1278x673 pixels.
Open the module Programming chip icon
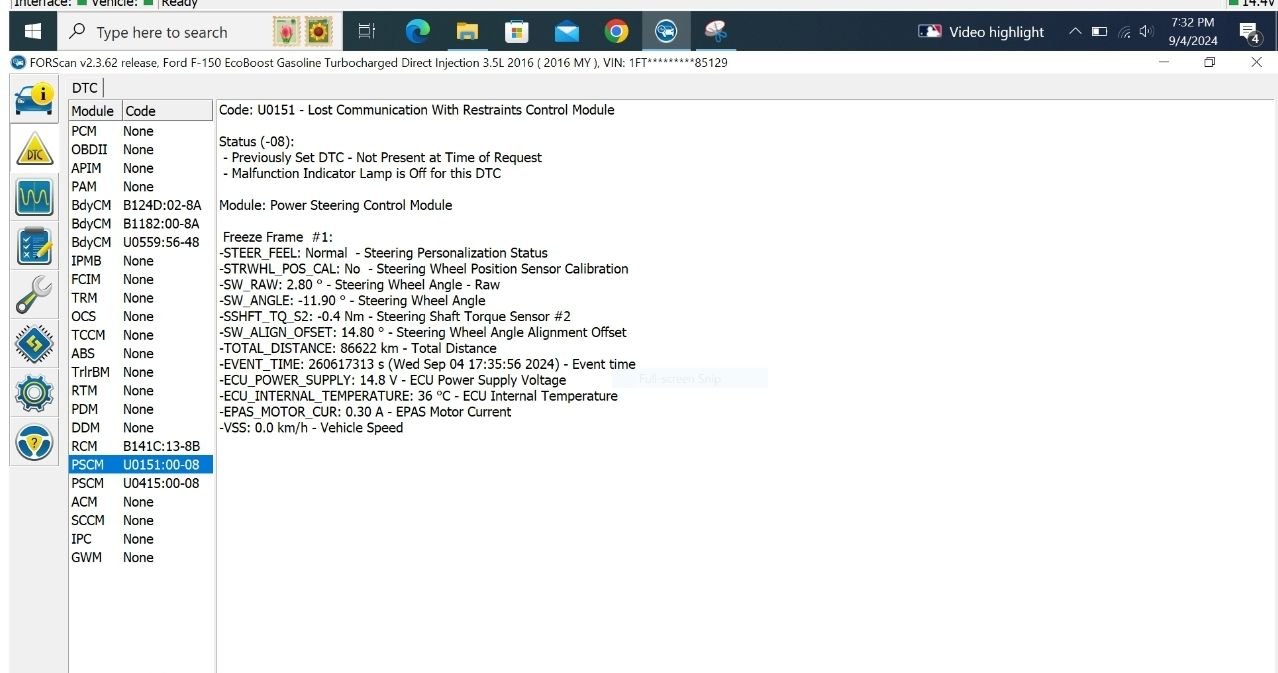click(33, 344)
